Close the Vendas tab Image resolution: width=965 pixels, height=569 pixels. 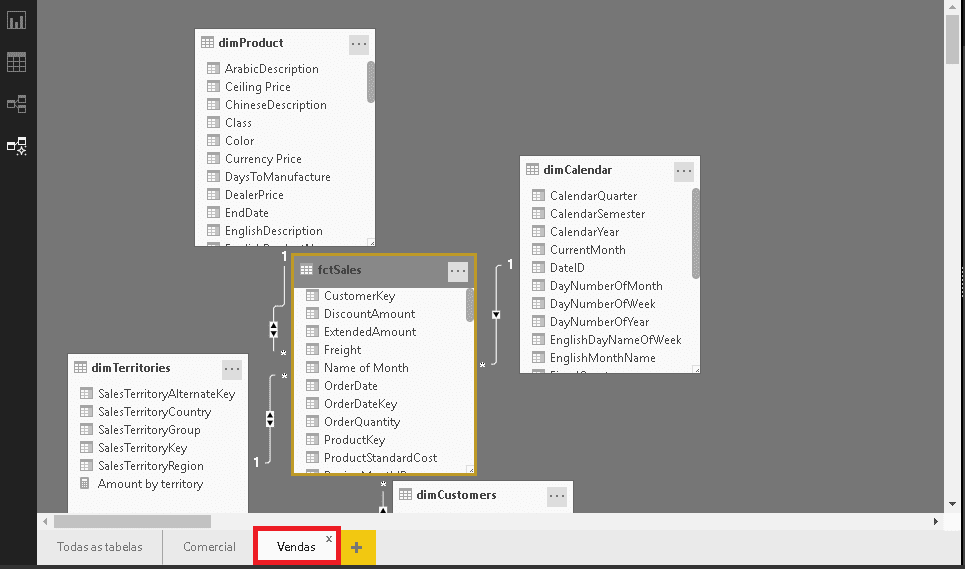329,539
